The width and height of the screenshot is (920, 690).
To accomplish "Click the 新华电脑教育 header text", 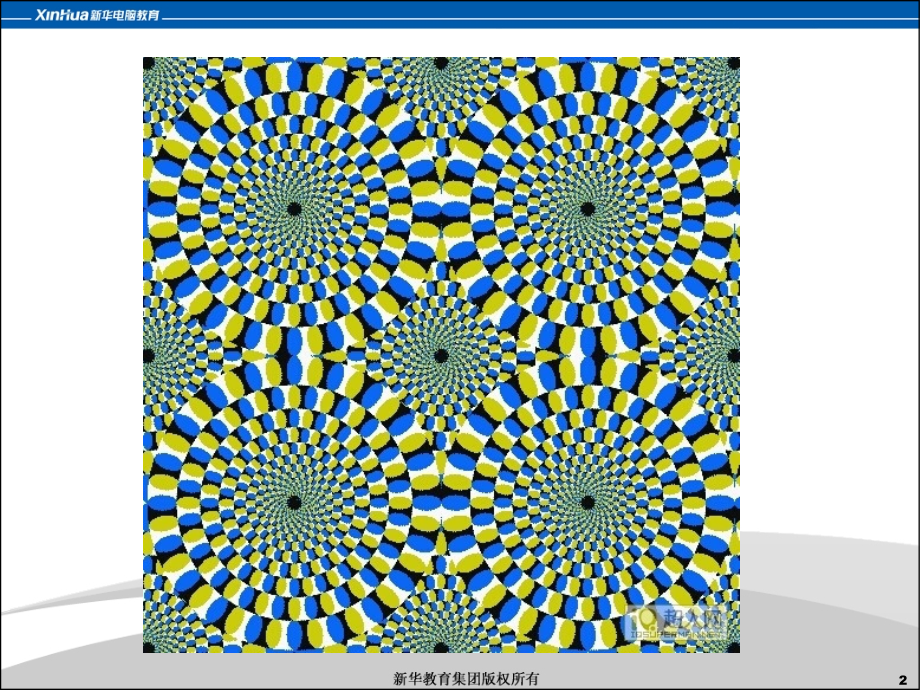I will 125,15.
